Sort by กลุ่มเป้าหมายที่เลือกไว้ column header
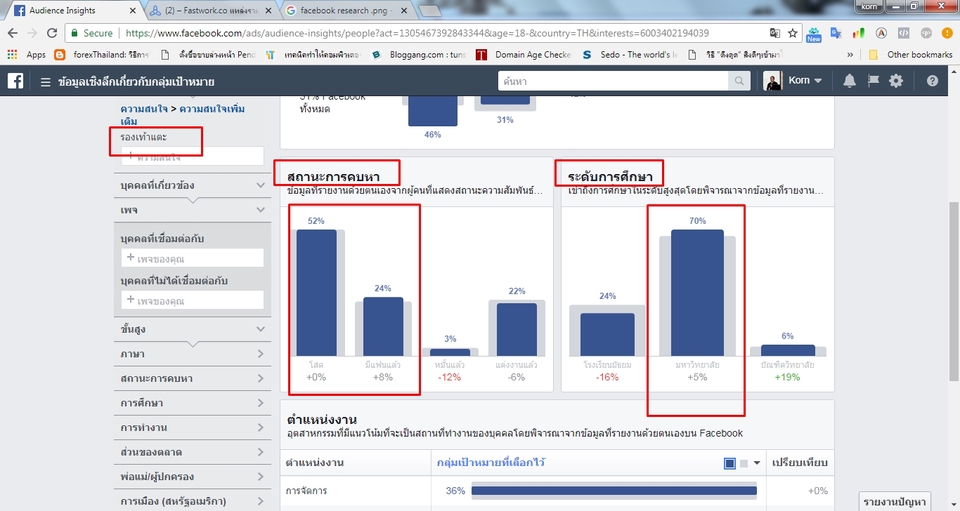960x511 pixels. pos(491,463)
